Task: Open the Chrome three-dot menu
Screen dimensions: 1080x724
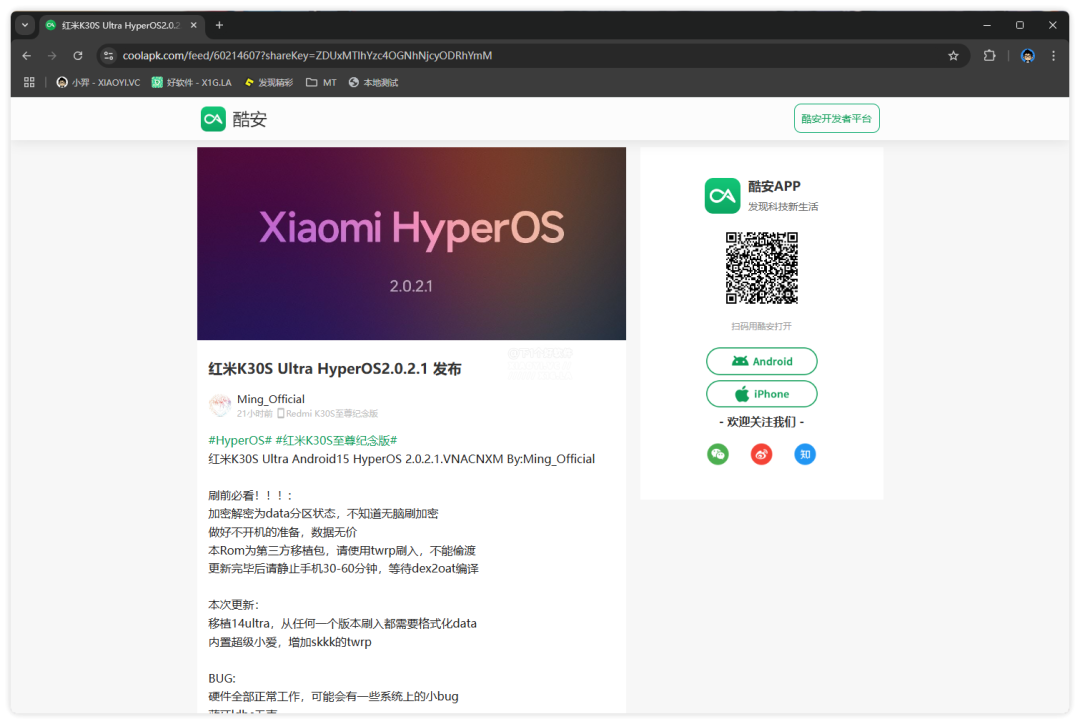Action: coord(1053,56)
